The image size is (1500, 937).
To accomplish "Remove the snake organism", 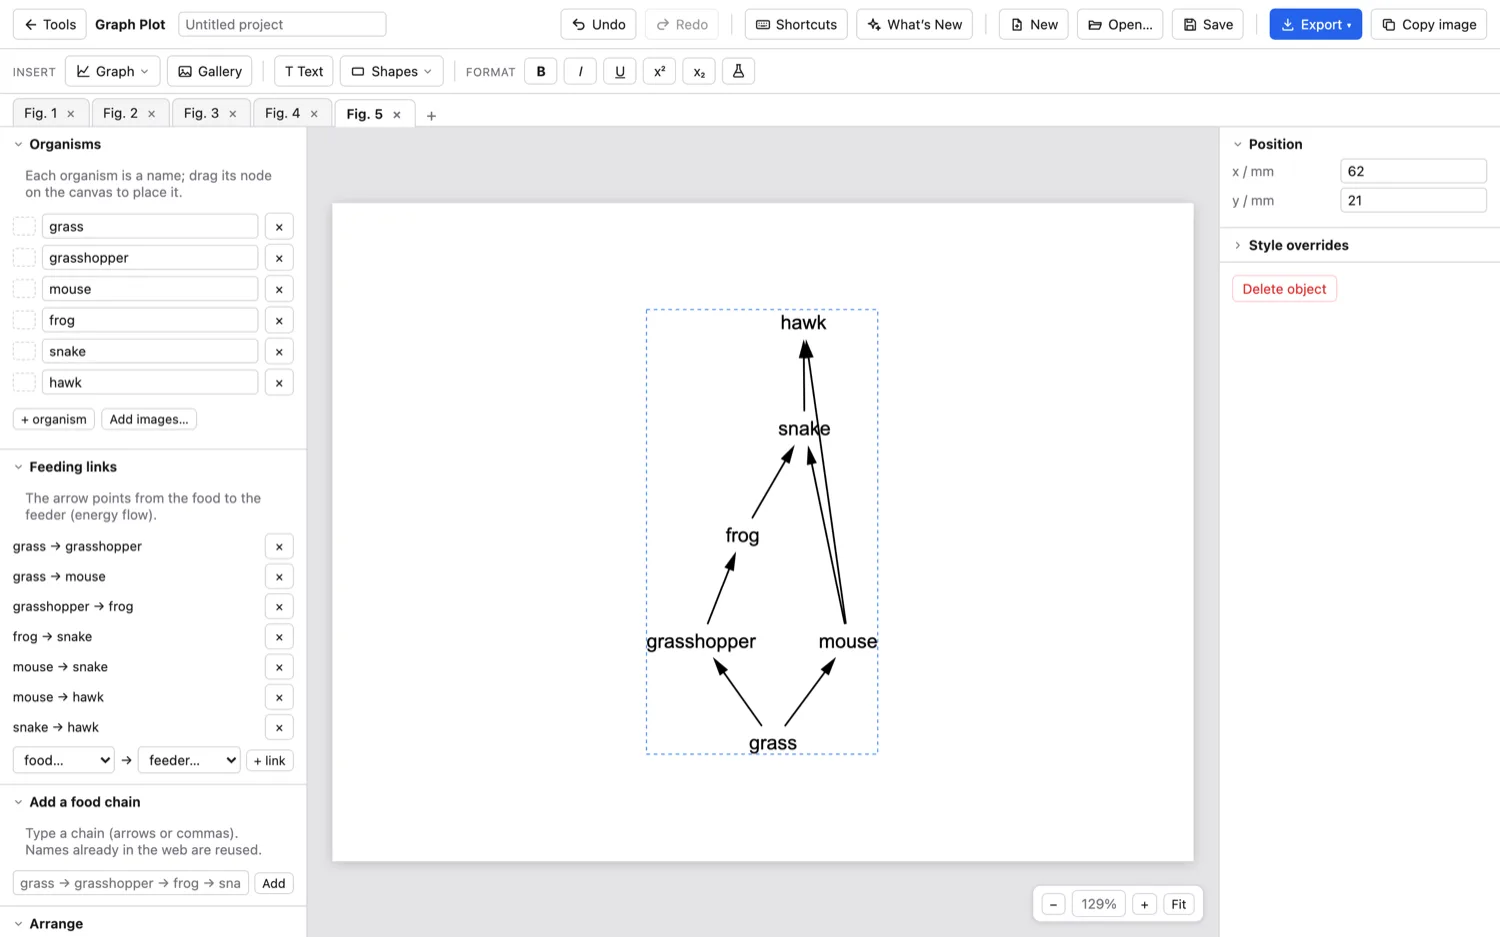I will 279,351.
